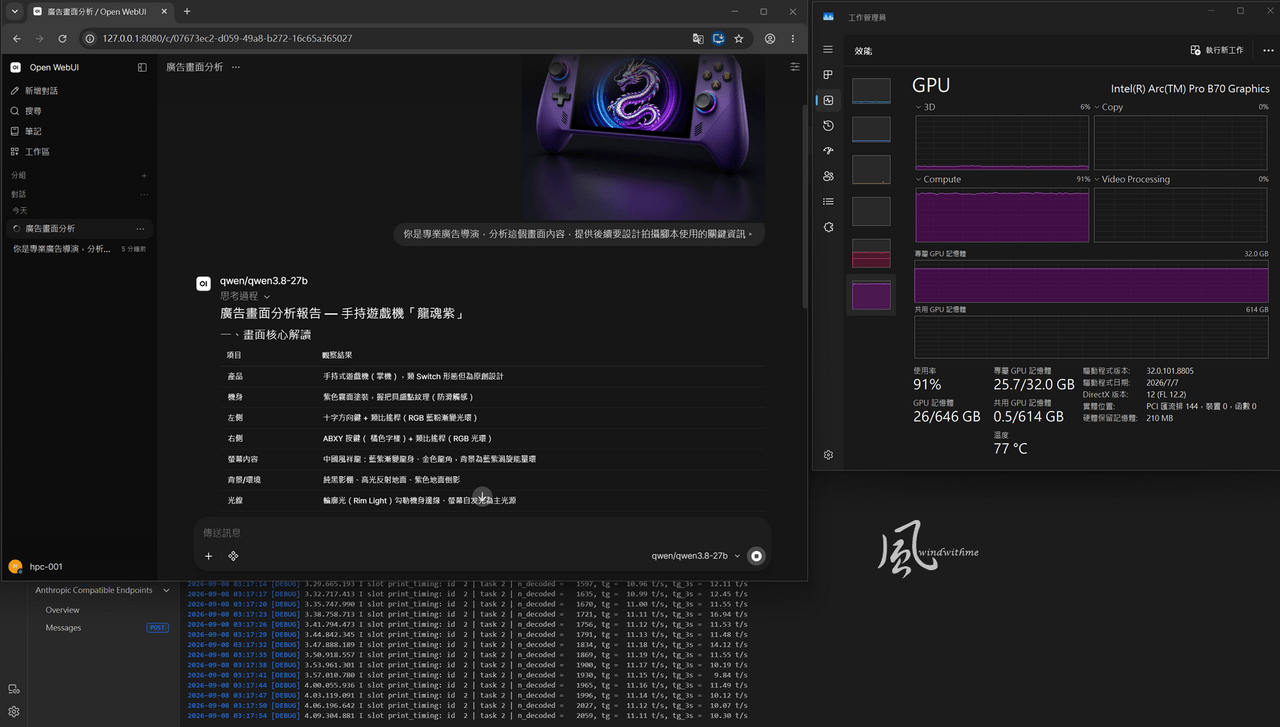Click 執行新工作 run new task button
The height and width of the screenshot is (727, 1280).
[x=1217, y=50]
